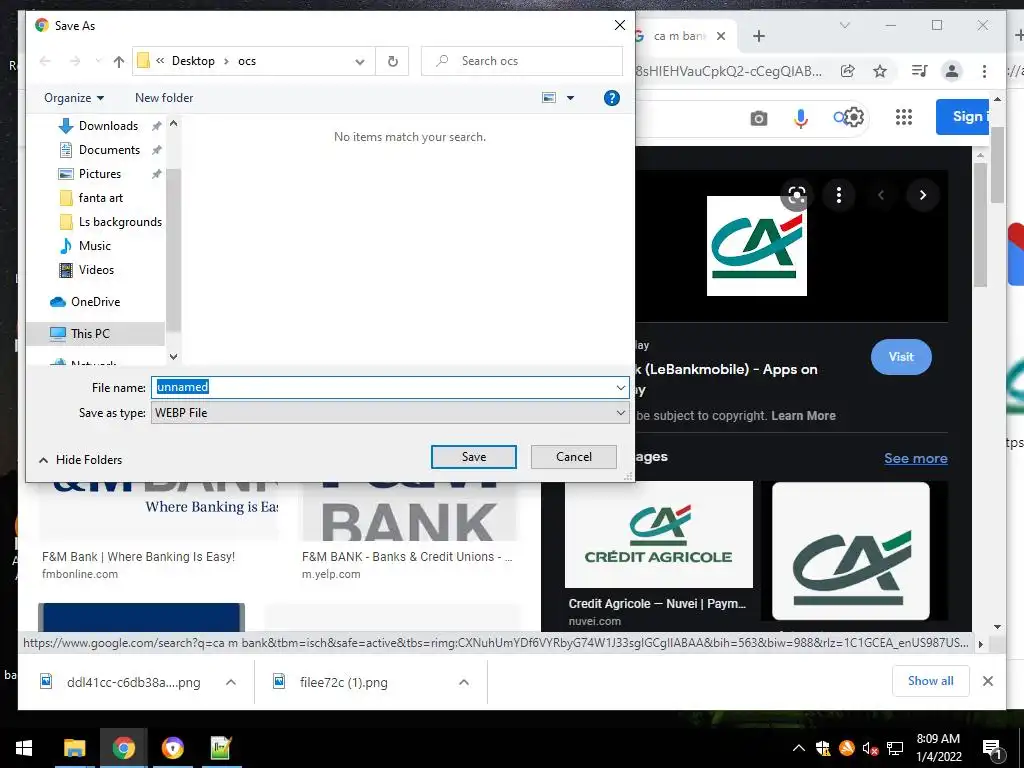Open the fanta art folder
The height and width of the screenshot is (768, 1024).
100,198
